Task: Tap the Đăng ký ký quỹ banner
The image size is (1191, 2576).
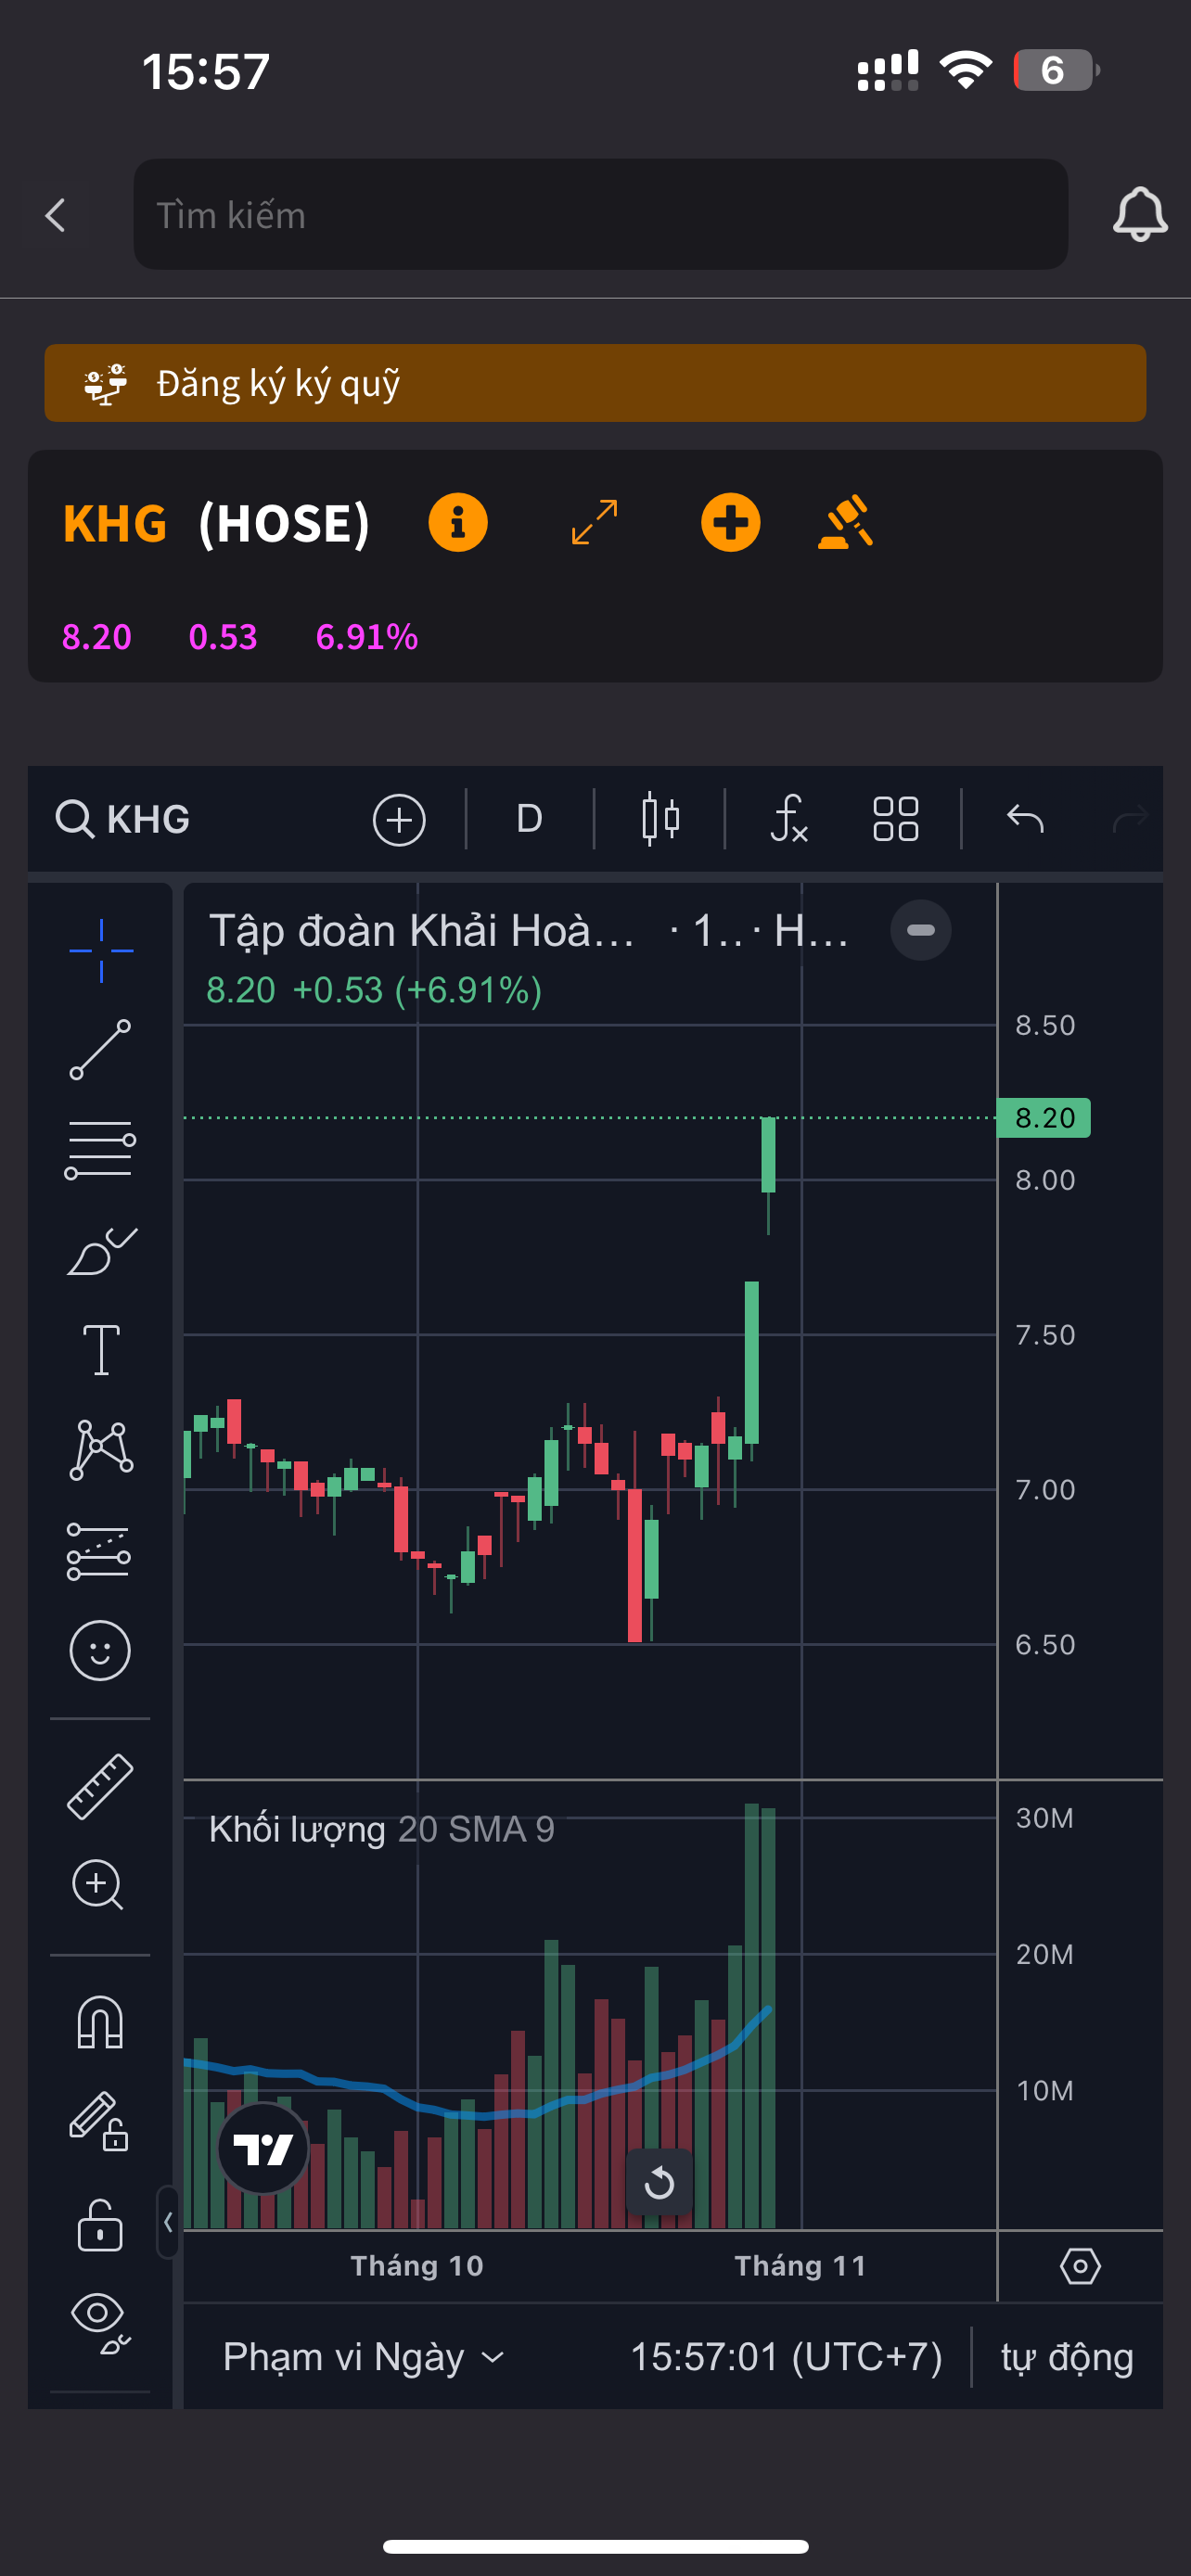Action: [595, 383]
